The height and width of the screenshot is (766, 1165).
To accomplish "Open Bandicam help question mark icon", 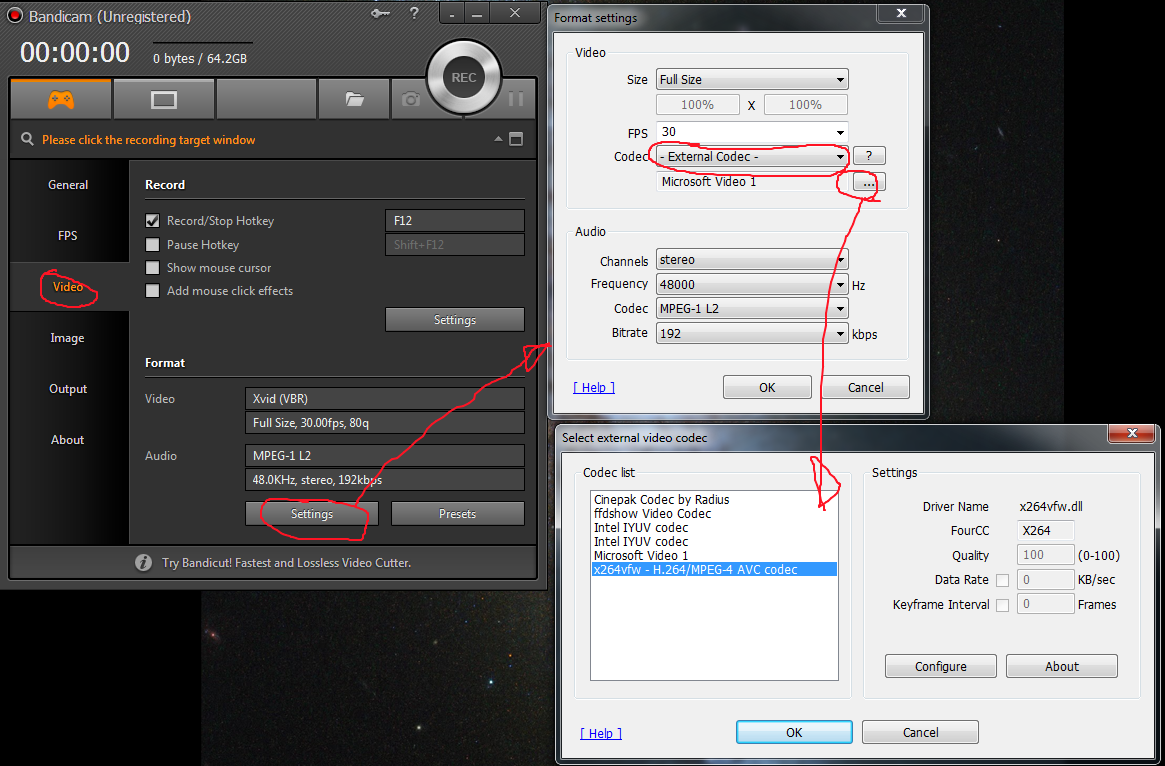I will (x=414, y=13).
